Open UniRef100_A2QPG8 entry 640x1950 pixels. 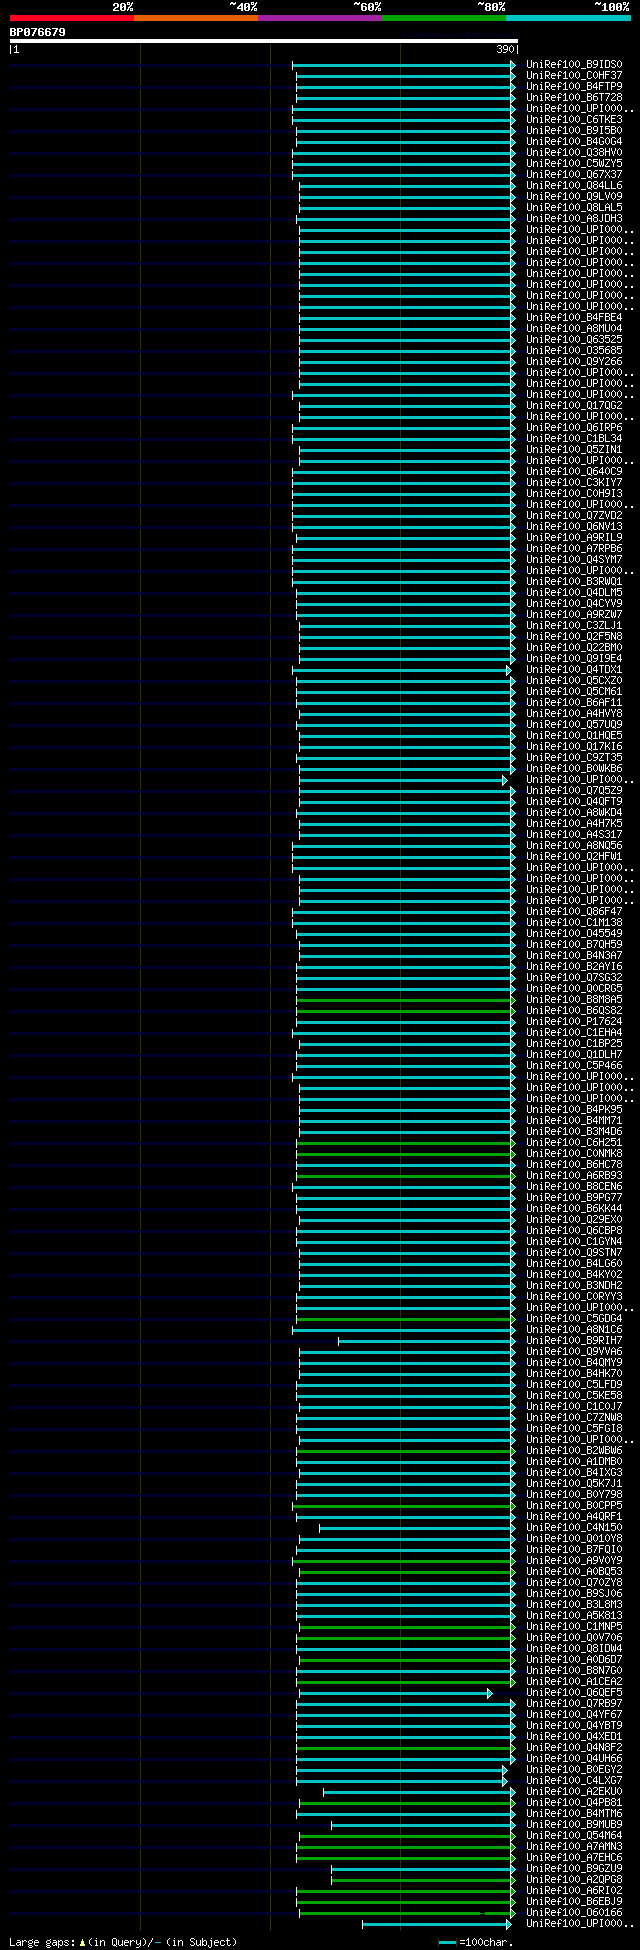[574, 1879]
